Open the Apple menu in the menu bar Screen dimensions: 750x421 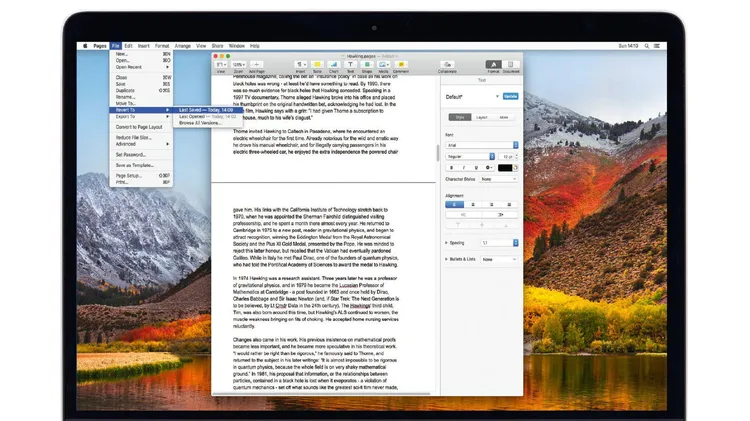point(86,45)
